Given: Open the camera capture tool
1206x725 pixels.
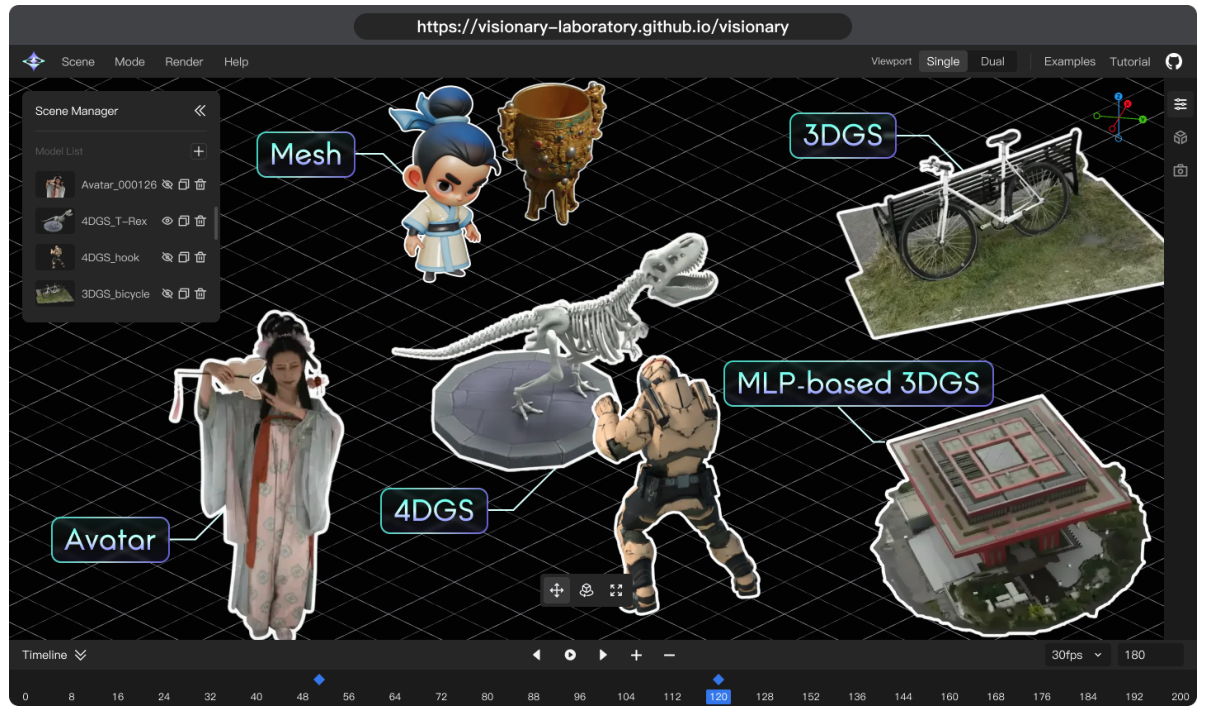Looking at the screenshot, I should (x=1181, y=170).
